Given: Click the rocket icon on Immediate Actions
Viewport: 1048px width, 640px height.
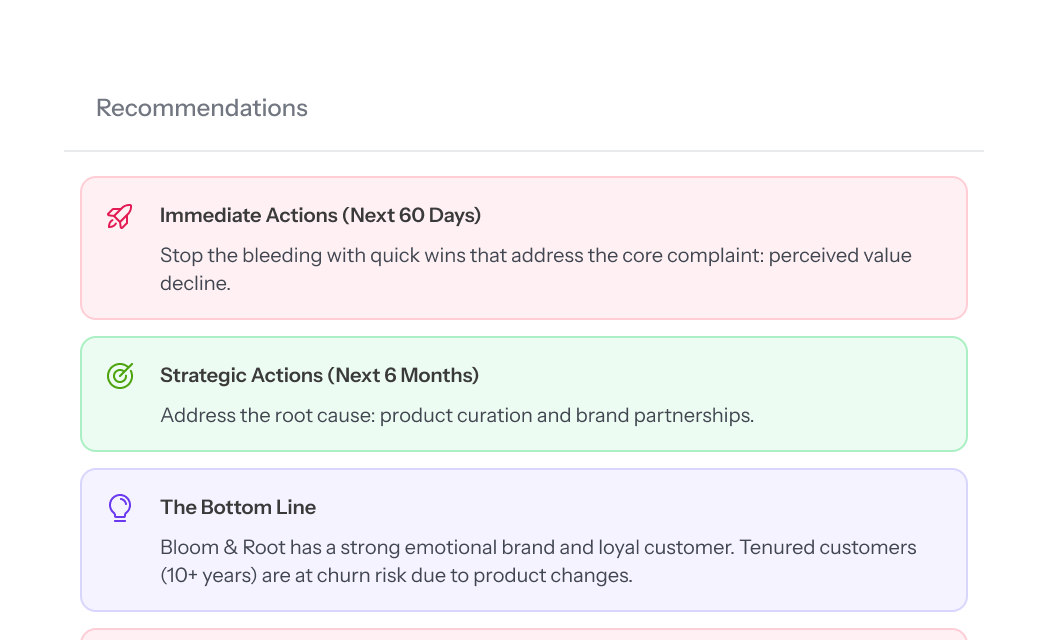Looking at the screenshot, I should 120,216.
